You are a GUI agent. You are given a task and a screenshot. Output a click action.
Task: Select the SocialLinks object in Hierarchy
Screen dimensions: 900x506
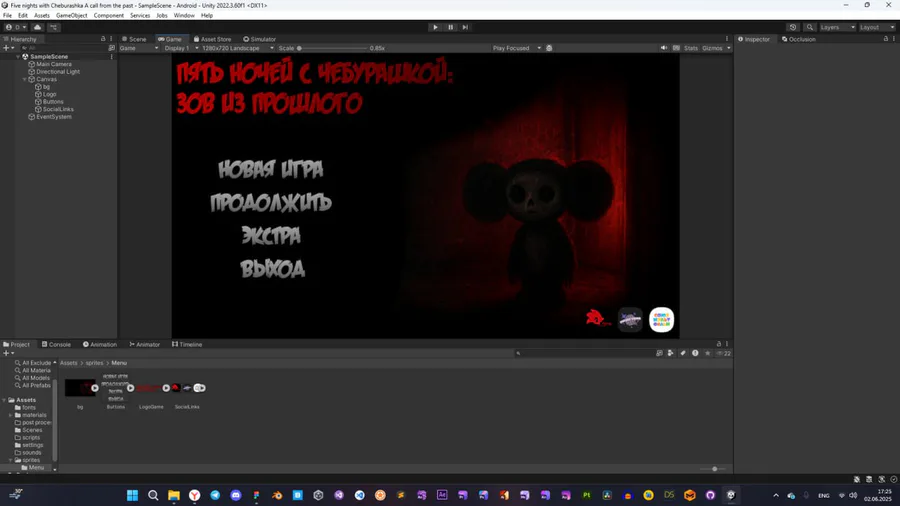point(58,109)
